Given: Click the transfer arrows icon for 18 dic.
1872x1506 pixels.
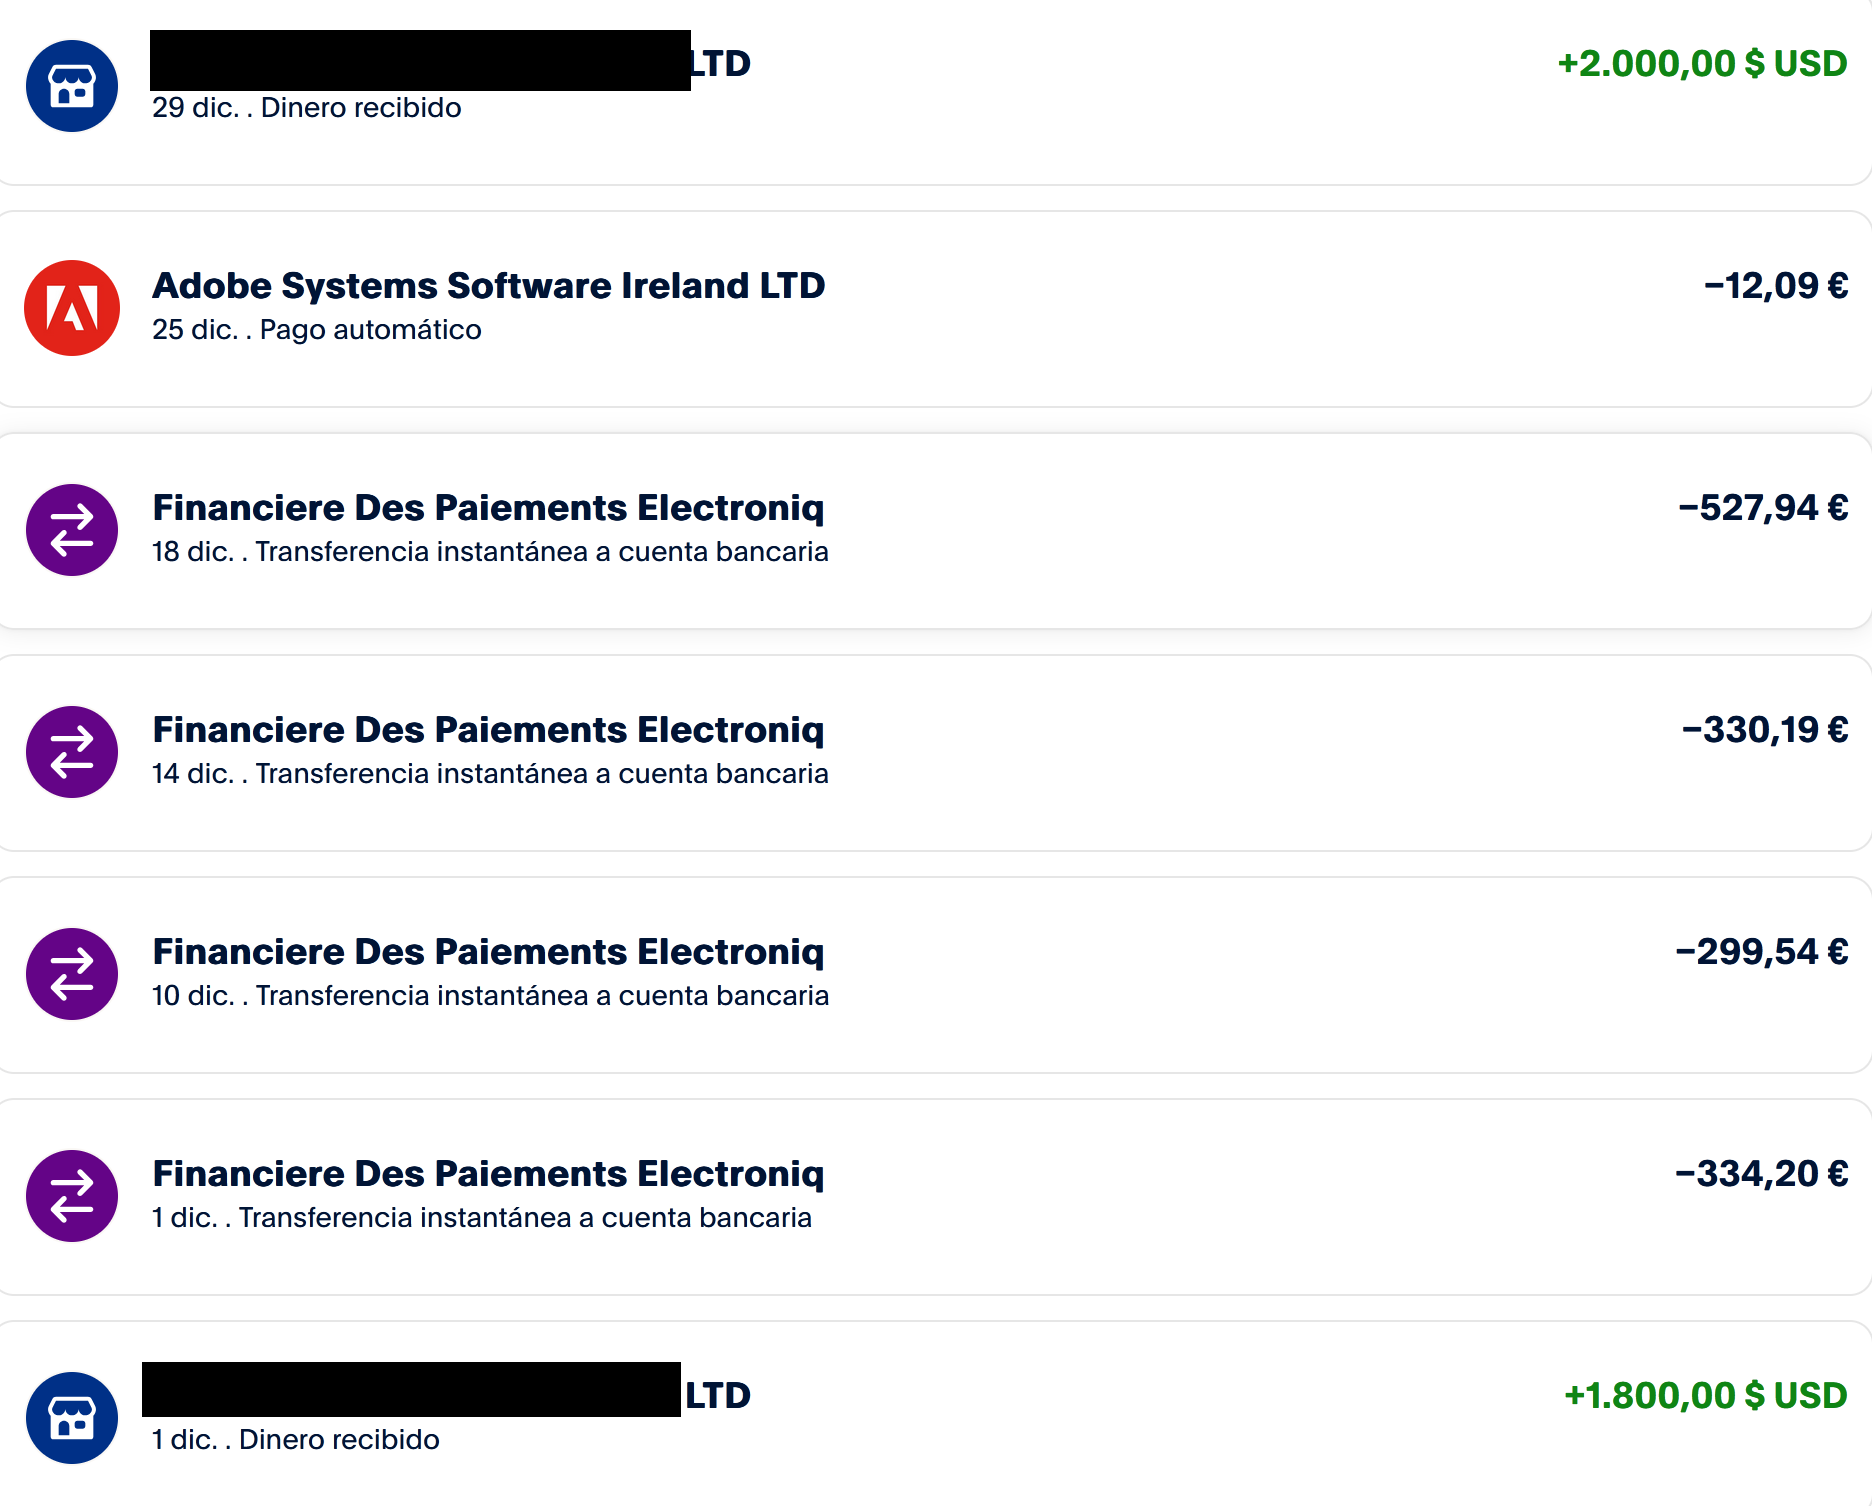Looking at the screenshot, I should click(x=72, y=530).
